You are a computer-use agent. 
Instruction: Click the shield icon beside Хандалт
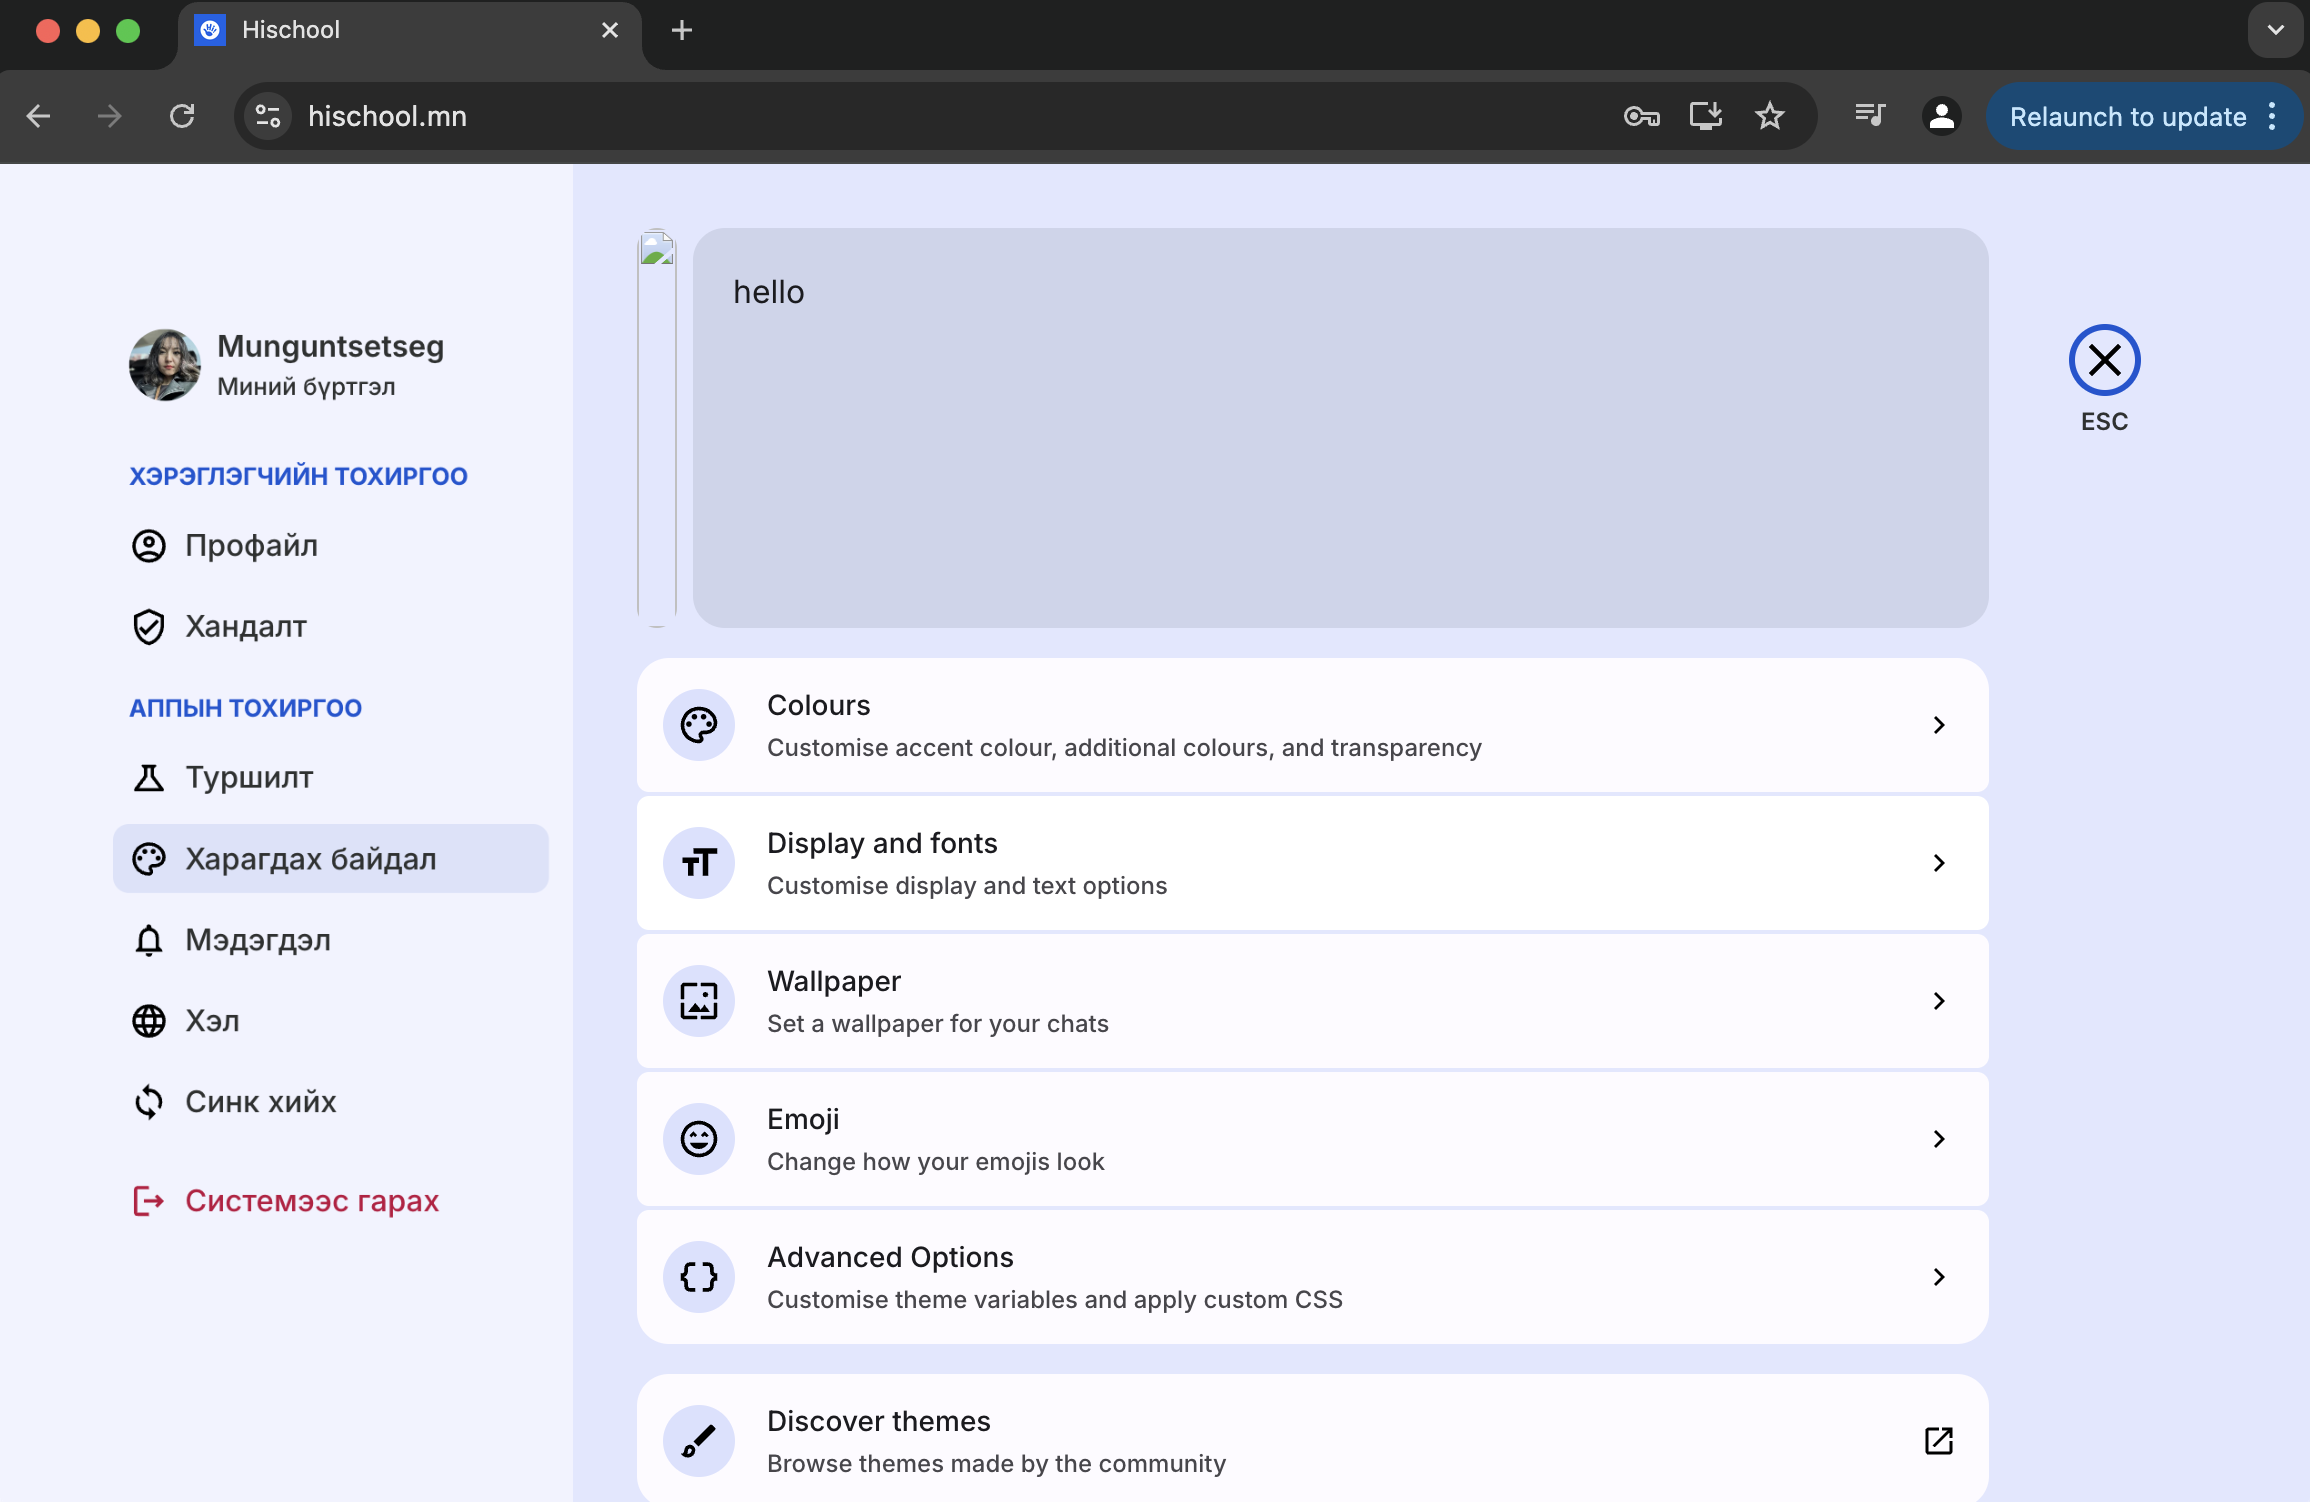(149, 626)
